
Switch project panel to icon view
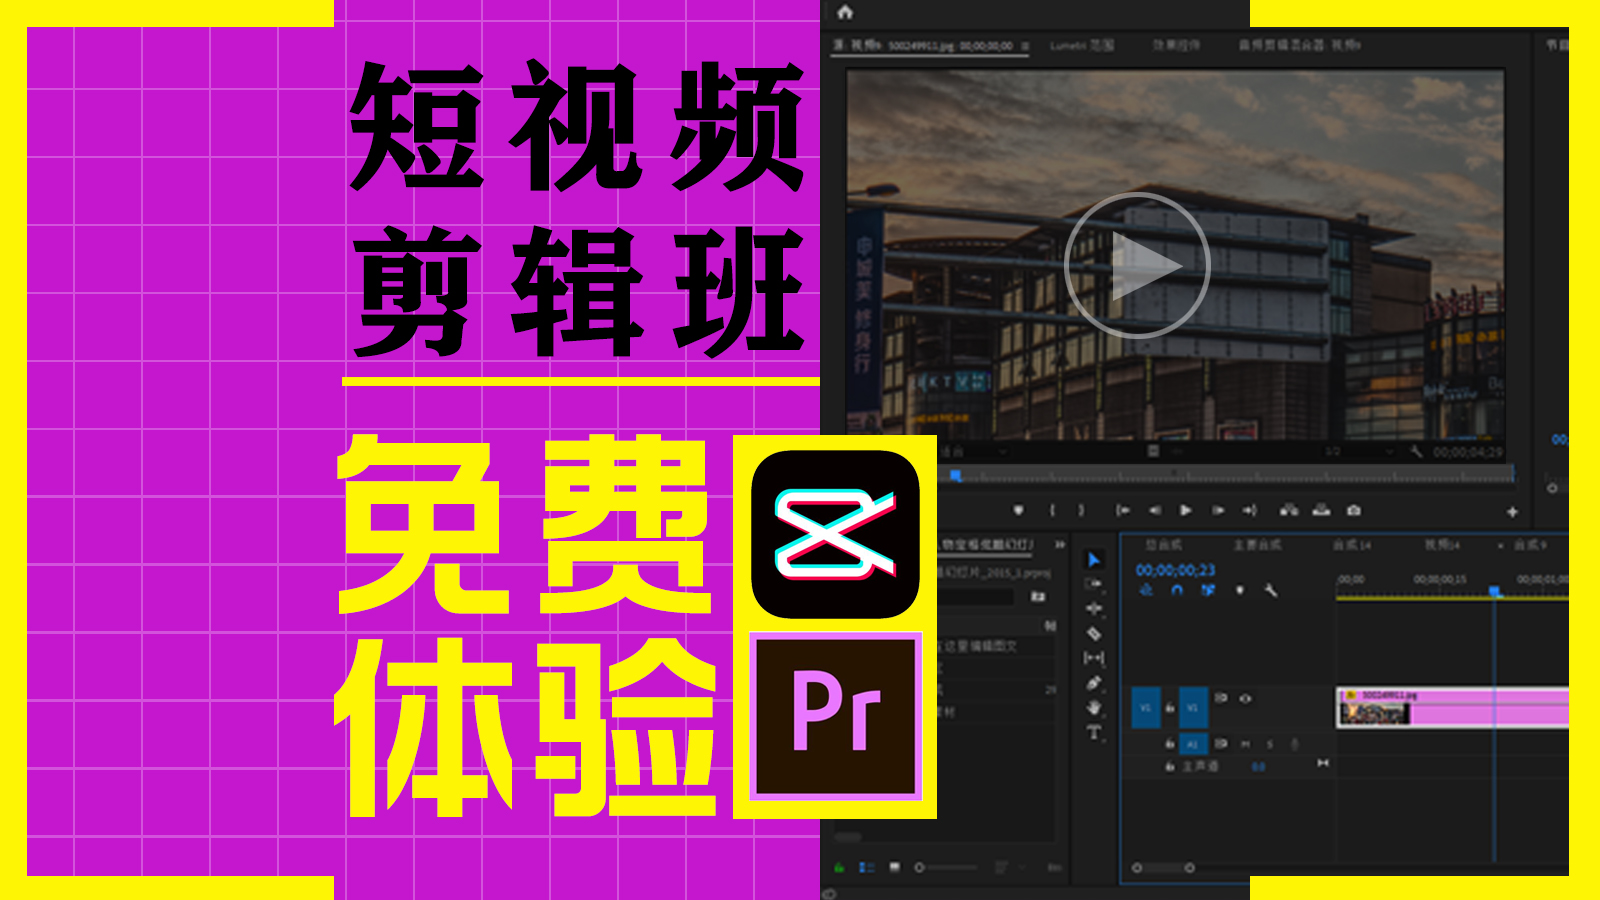coord(894,867)
